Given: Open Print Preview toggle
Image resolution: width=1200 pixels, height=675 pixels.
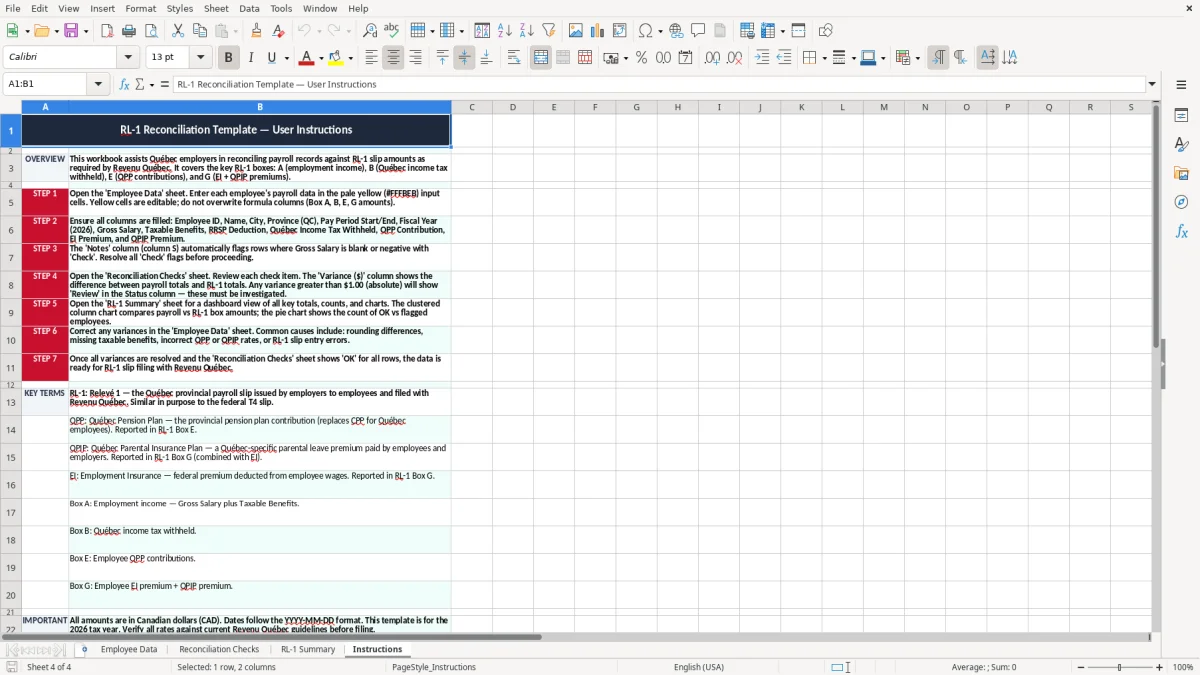Looking at the screenshot, I should (151, 31).
